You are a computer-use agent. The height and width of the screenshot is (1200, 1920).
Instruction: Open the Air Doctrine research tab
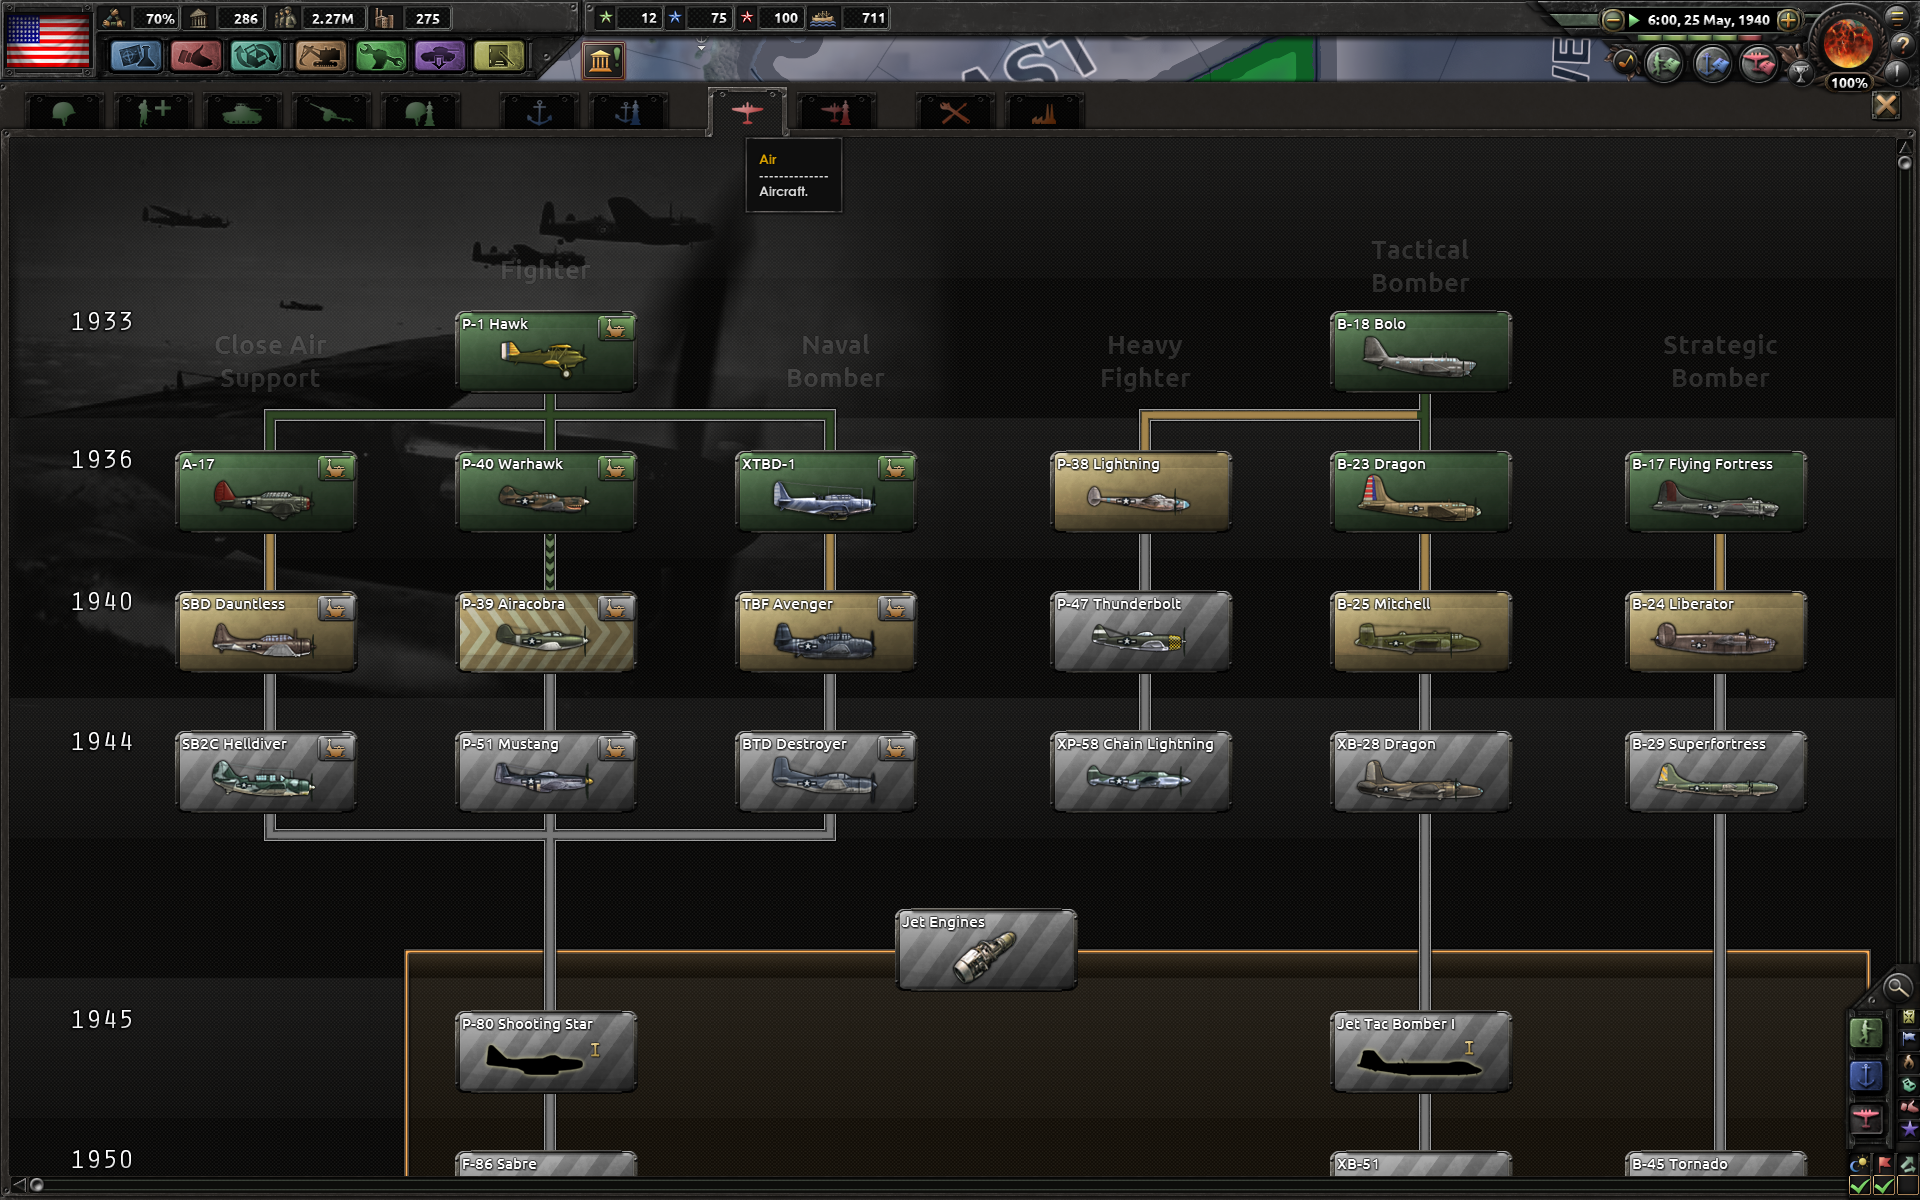[836, 110]
